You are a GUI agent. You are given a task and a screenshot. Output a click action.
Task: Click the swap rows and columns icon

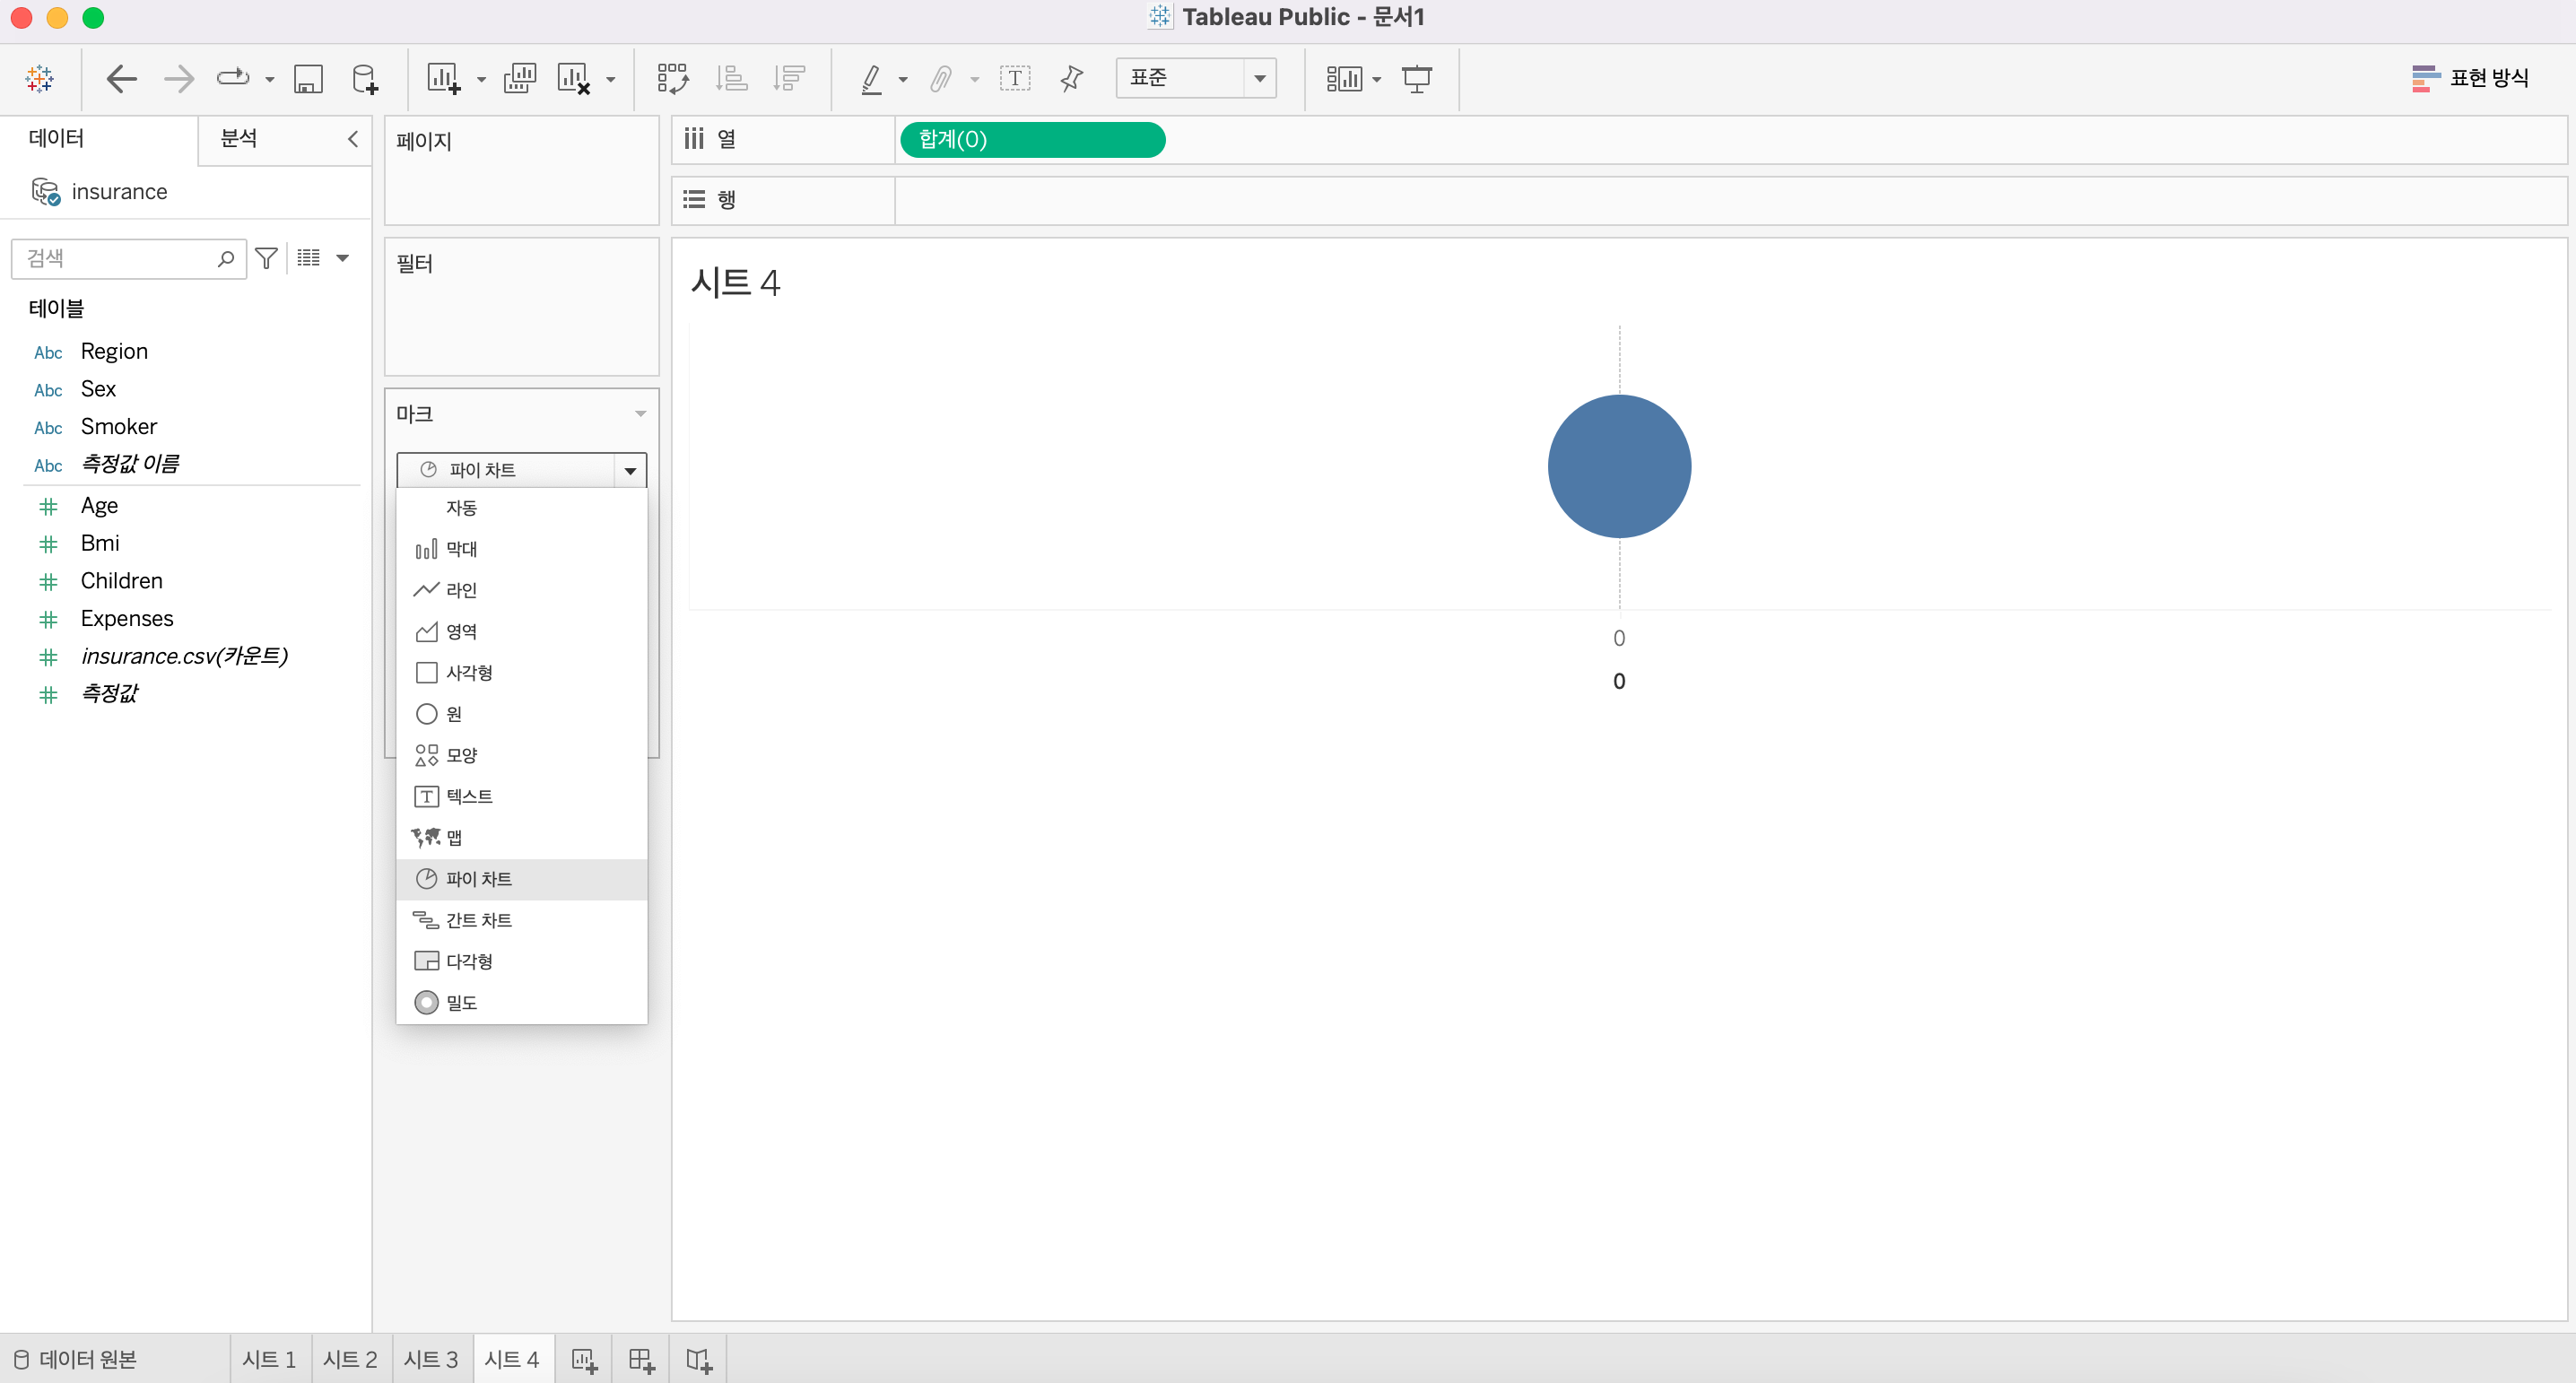[672, 78]
